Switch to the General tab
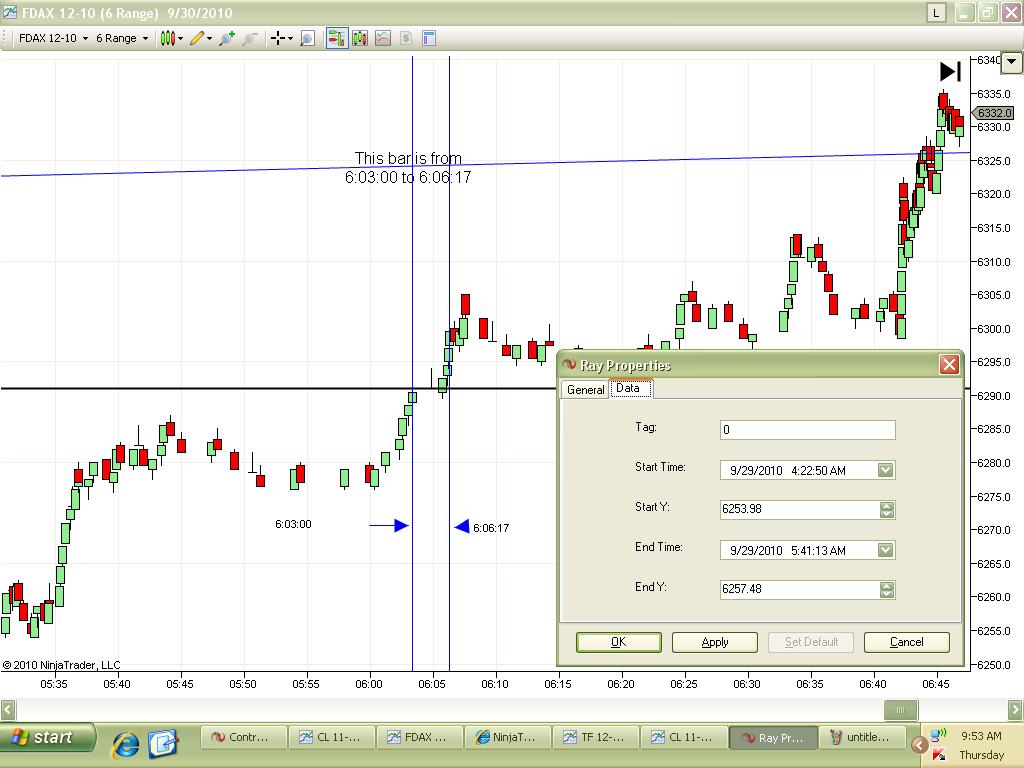 click(x=585, y=390)
